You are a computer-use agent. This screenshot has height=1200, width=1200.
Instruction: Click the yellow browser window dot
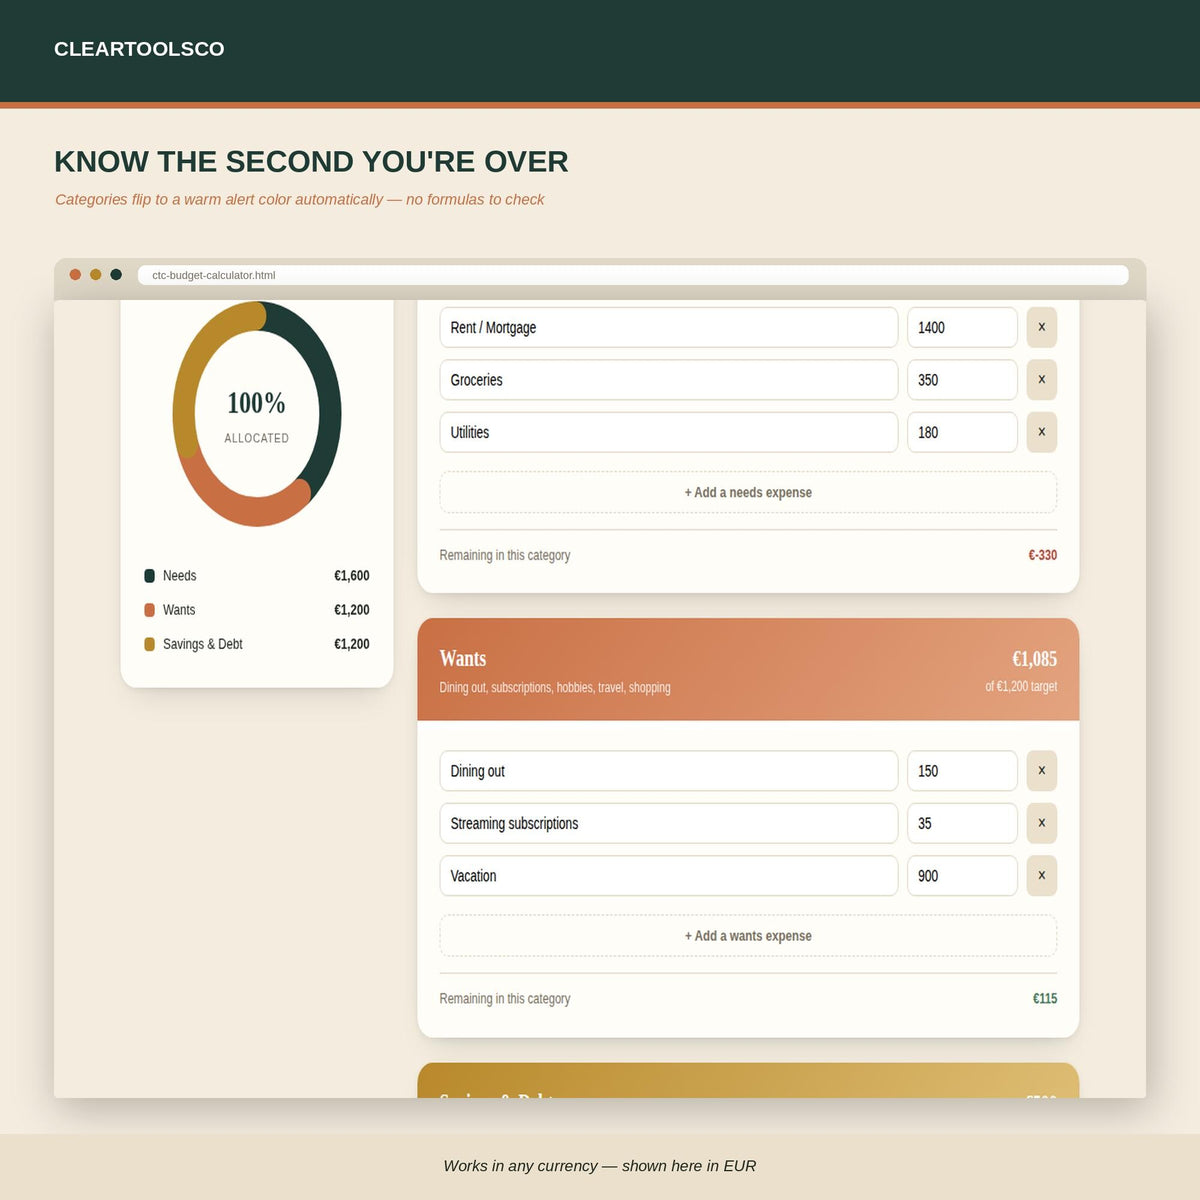point(96,274)
